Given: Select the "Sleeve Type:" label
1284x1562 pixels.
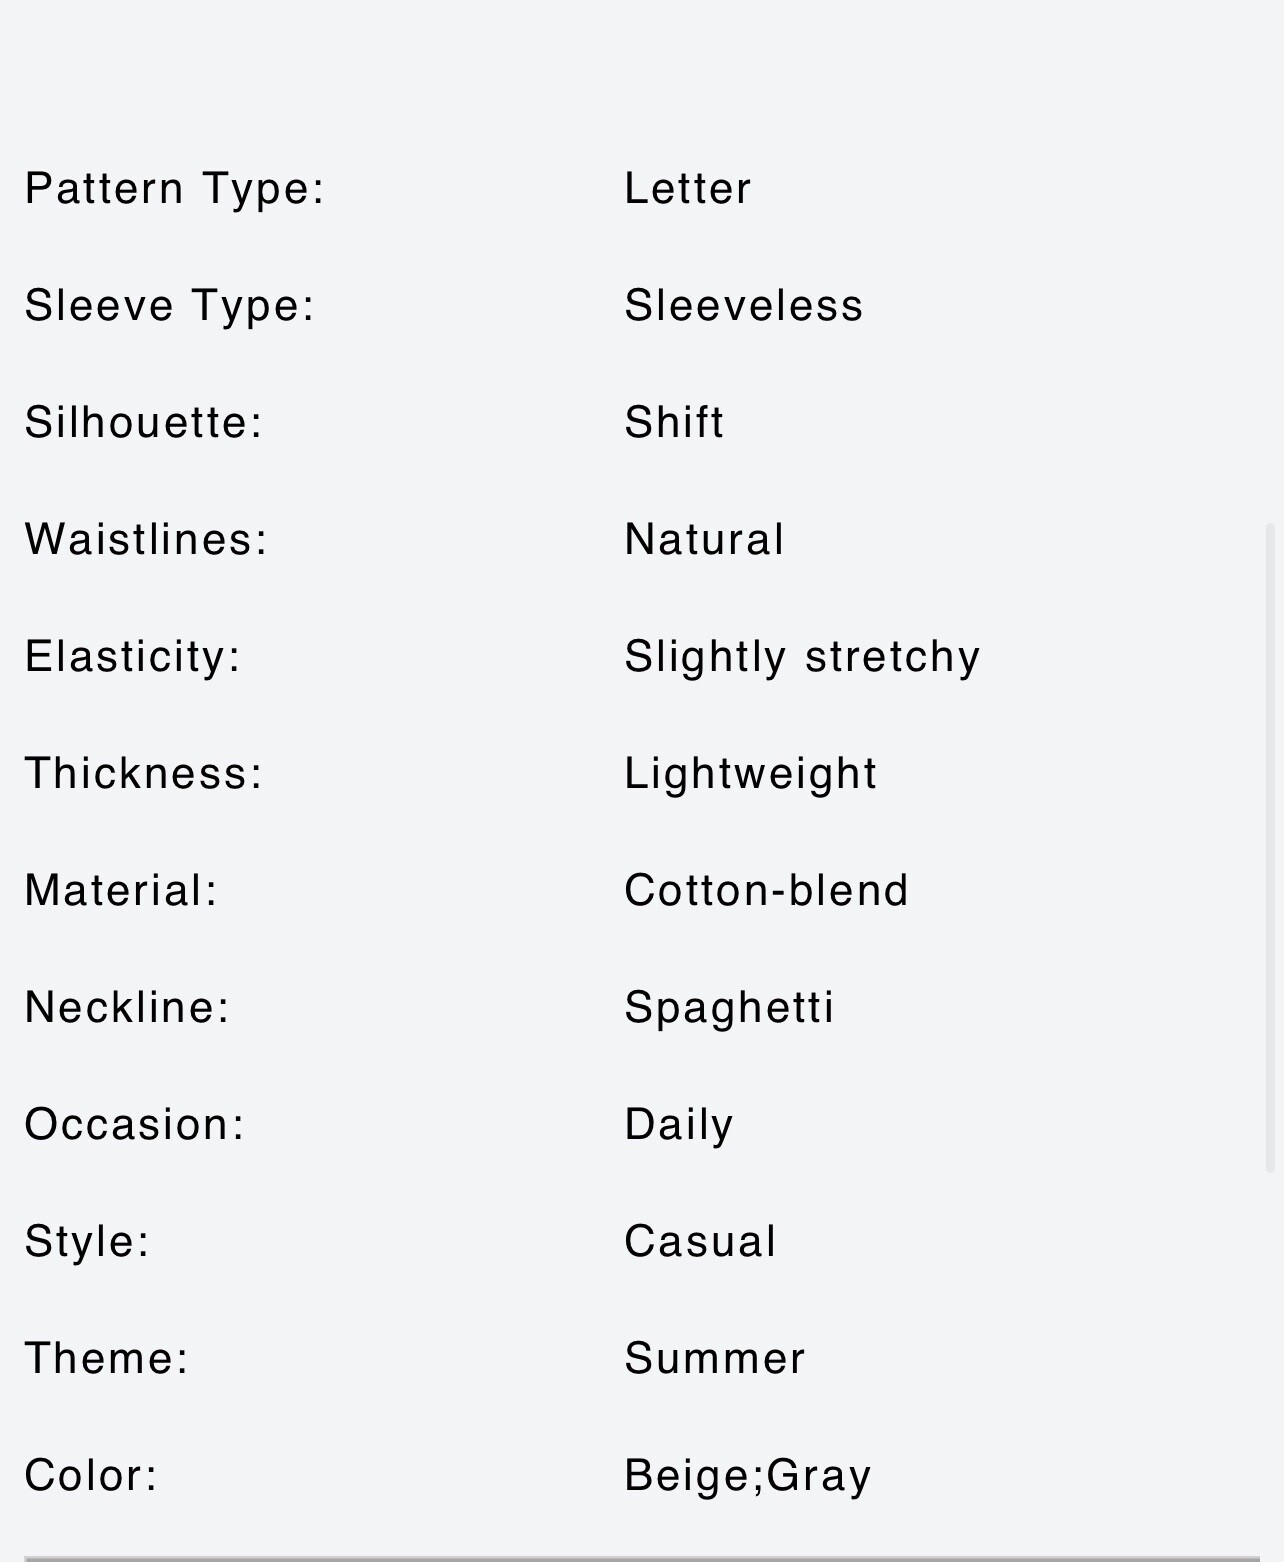Looking at the screenshot, I should click(x=170, y=306).
